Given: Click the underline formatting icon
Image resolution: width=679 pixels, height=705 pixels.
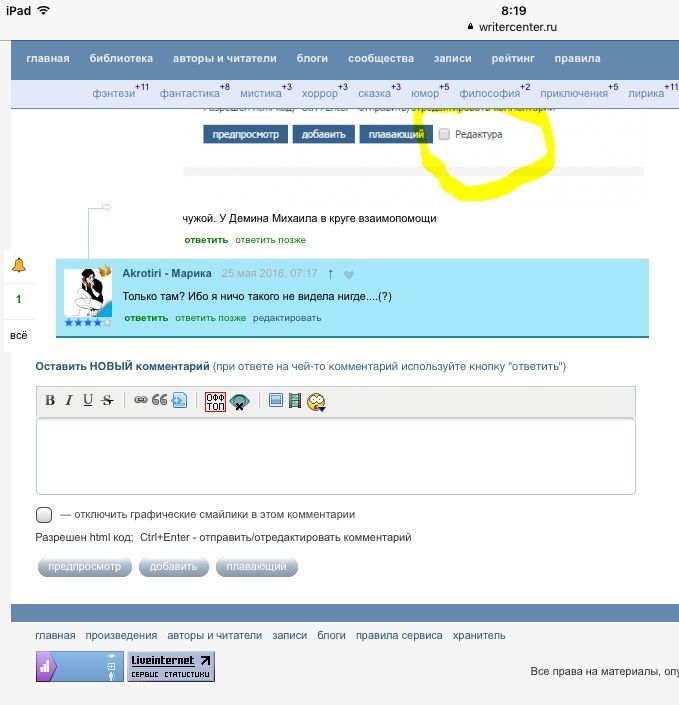Looking at the screenshot, I should 88,401.
